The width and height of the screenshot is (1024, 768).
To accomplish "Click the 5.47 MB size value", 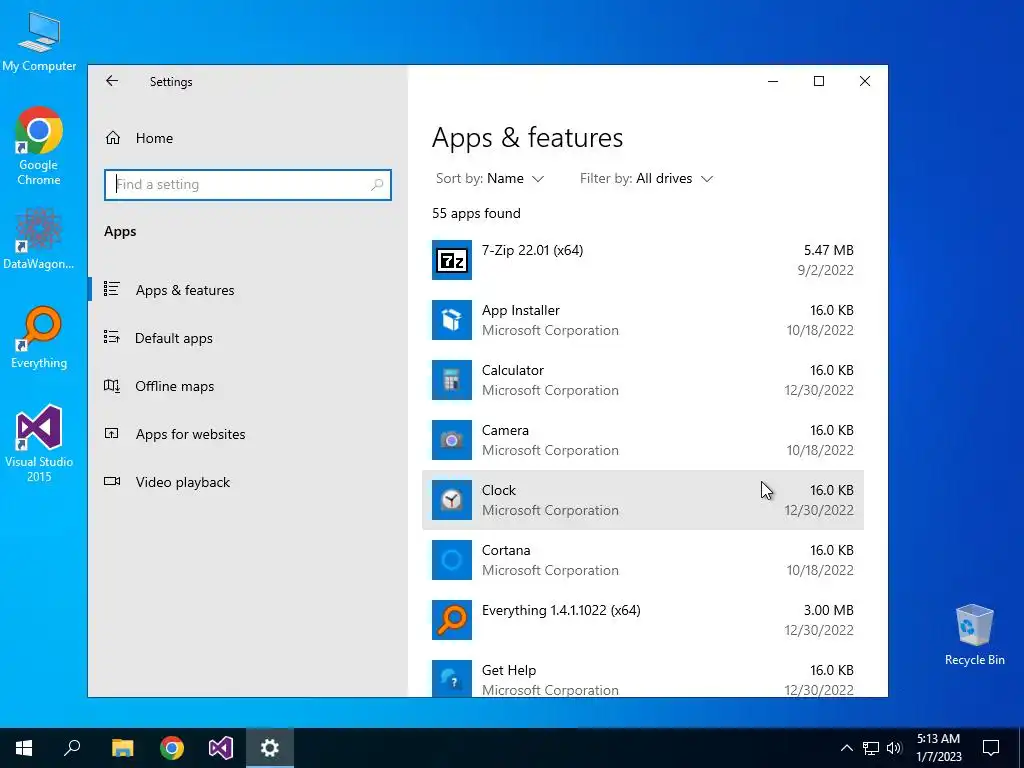I will click(828, 250).
